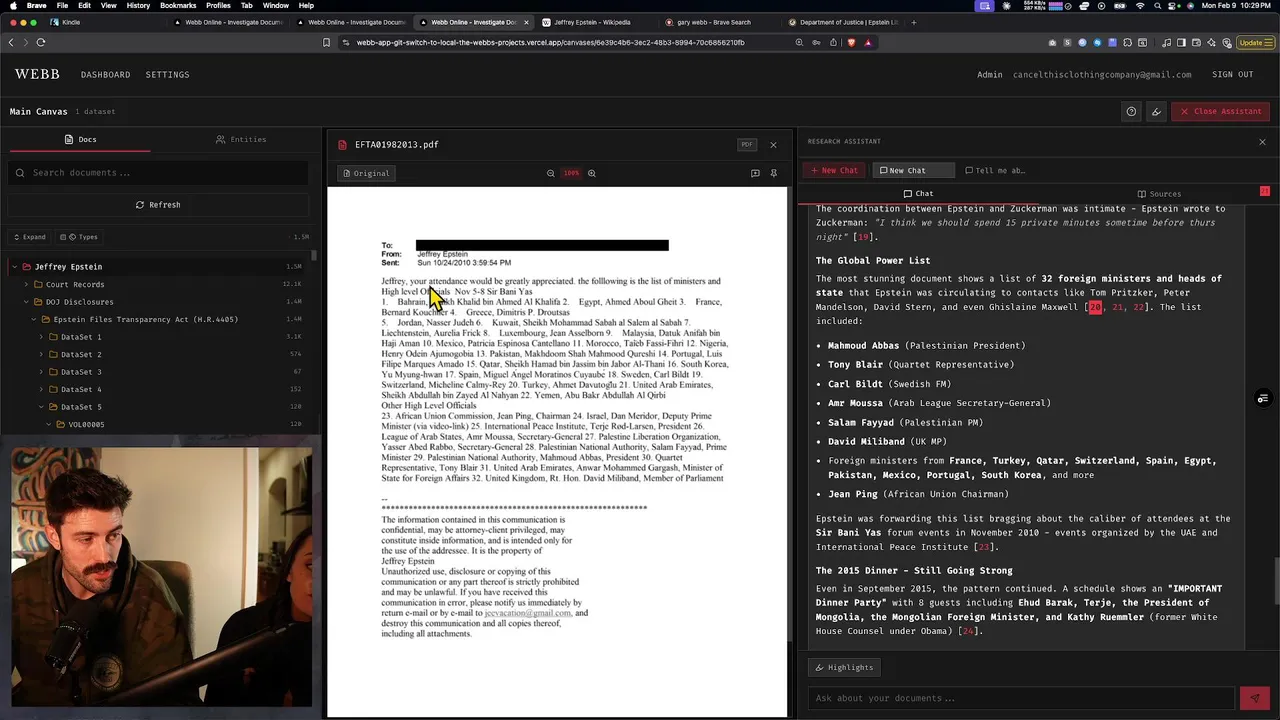The width and height of the screenshot is (1280, 720).
Task: Open the DASHBOARD nav link
Action: click(105, 74)
